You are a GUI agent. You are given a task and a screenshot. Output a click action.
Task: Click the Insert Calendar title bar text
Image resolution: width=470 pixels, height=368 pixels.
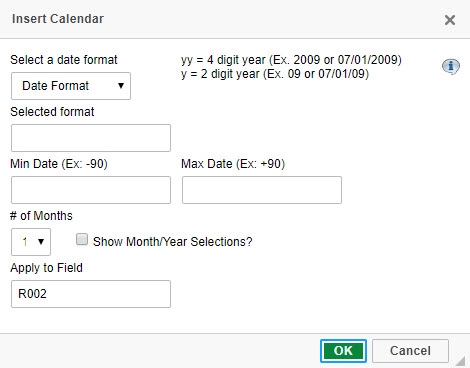pos(58,19)
